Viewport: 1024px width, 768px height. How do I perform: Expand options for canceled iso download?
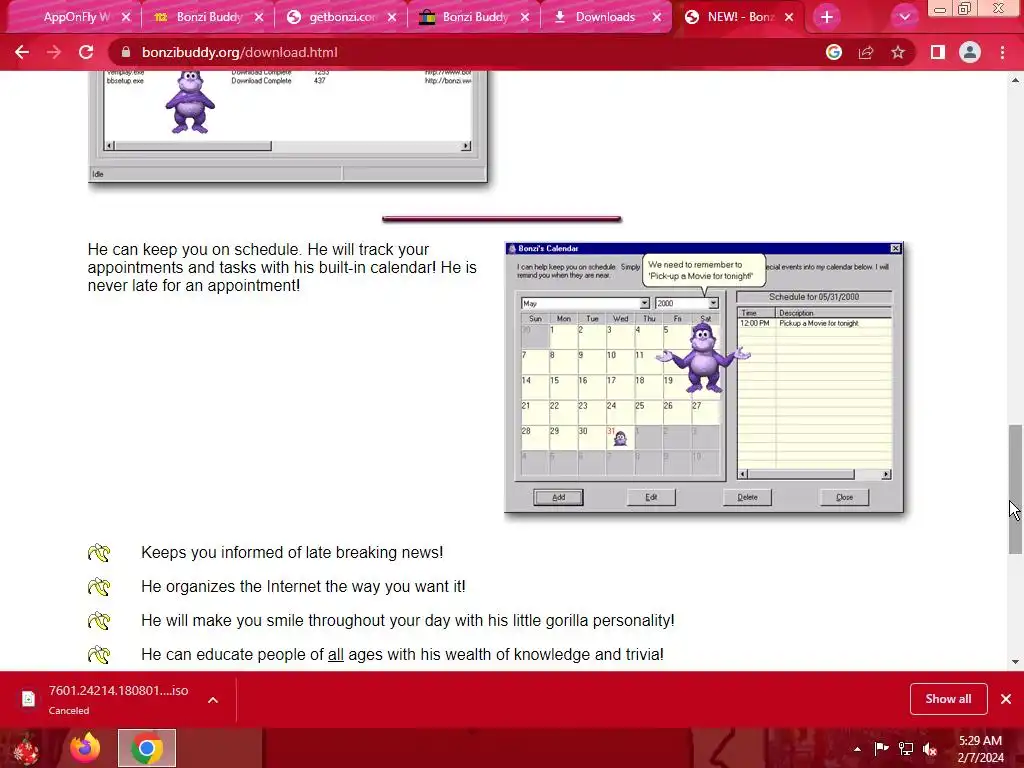(x=213, y=700)
